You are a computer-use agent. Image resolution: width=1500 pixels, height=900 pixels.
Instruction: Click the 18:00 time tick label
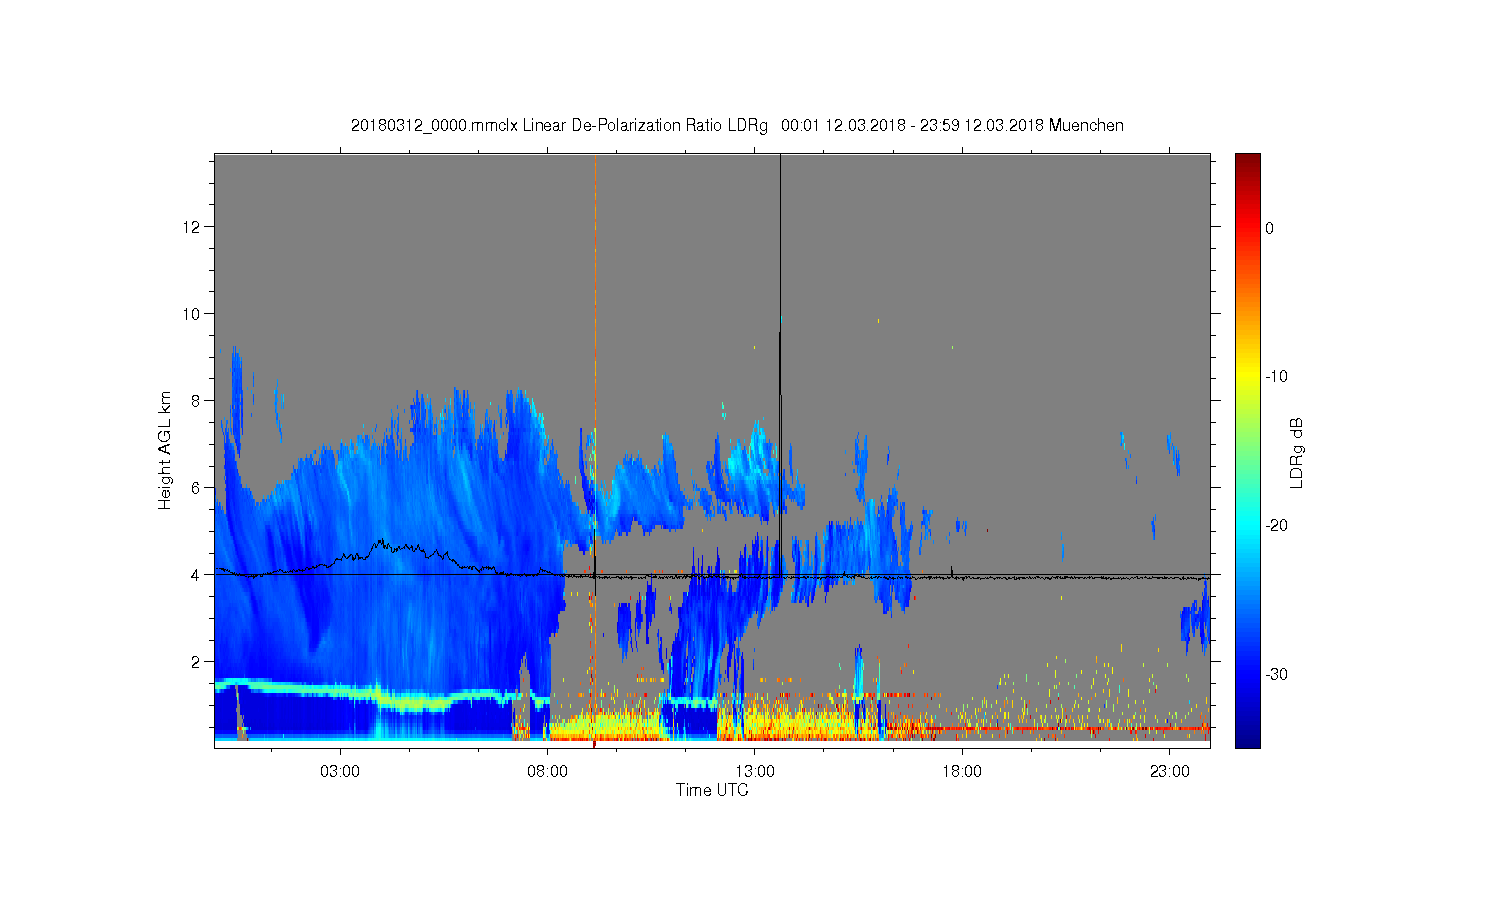pyautogui.click(x=962, y=772)
